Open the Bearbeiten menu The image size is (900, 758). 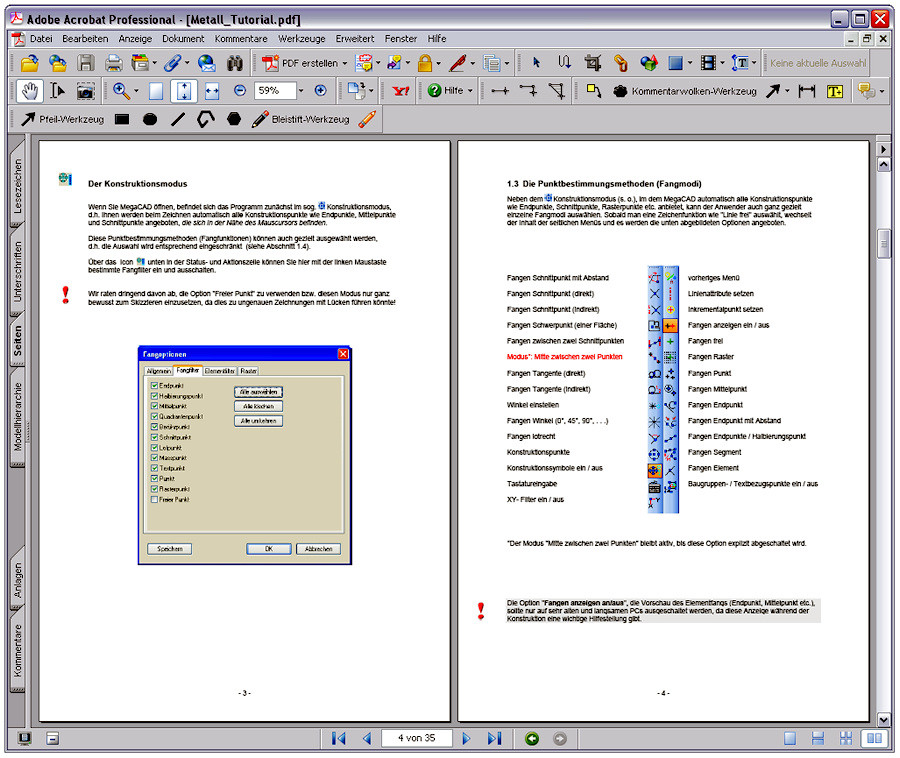[x=85, y=39]
